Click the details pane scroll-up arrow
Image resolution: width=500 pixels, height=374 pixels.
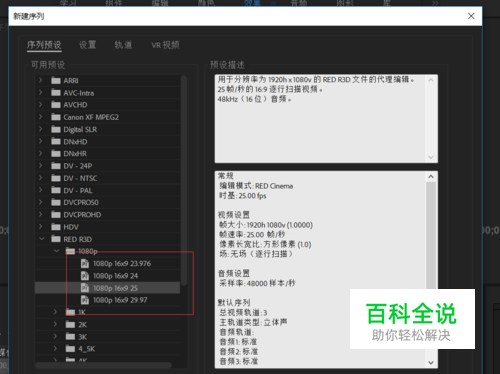431,177
